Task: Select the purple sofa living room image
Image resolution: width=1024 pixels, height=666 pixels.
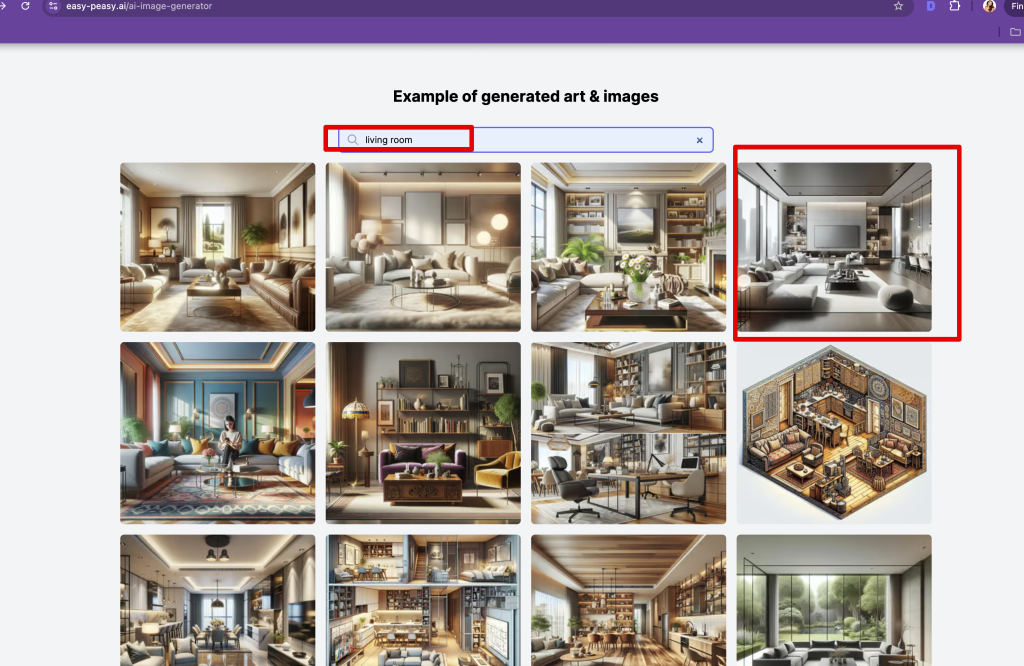Action: click(423, 433)
